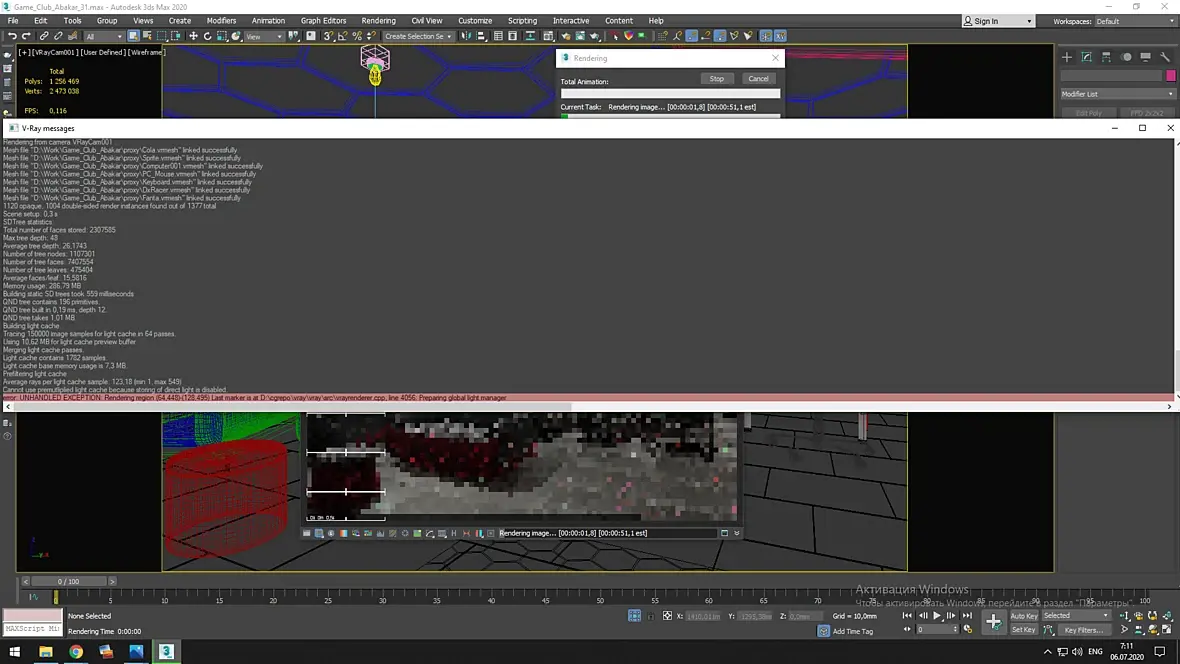
Task: Click the pink object color swatch
Action: coord(1170,76)
